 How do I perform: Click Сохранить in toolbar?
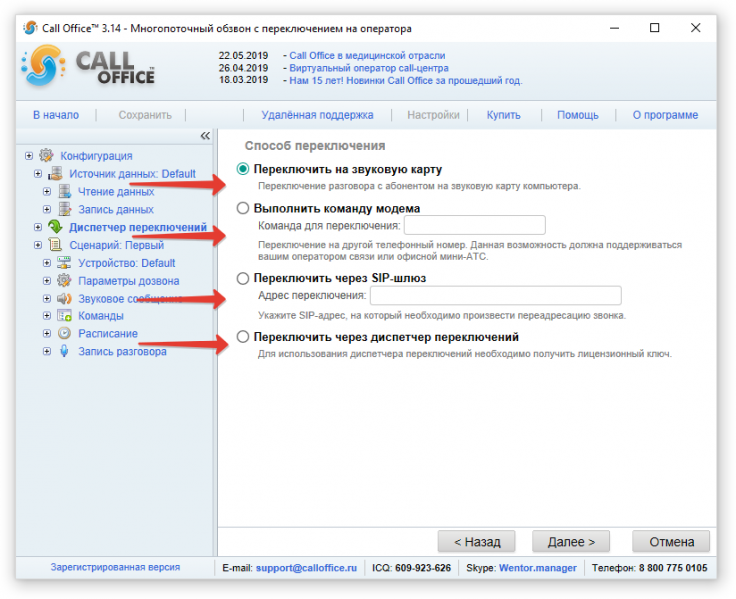coord(145,115)
